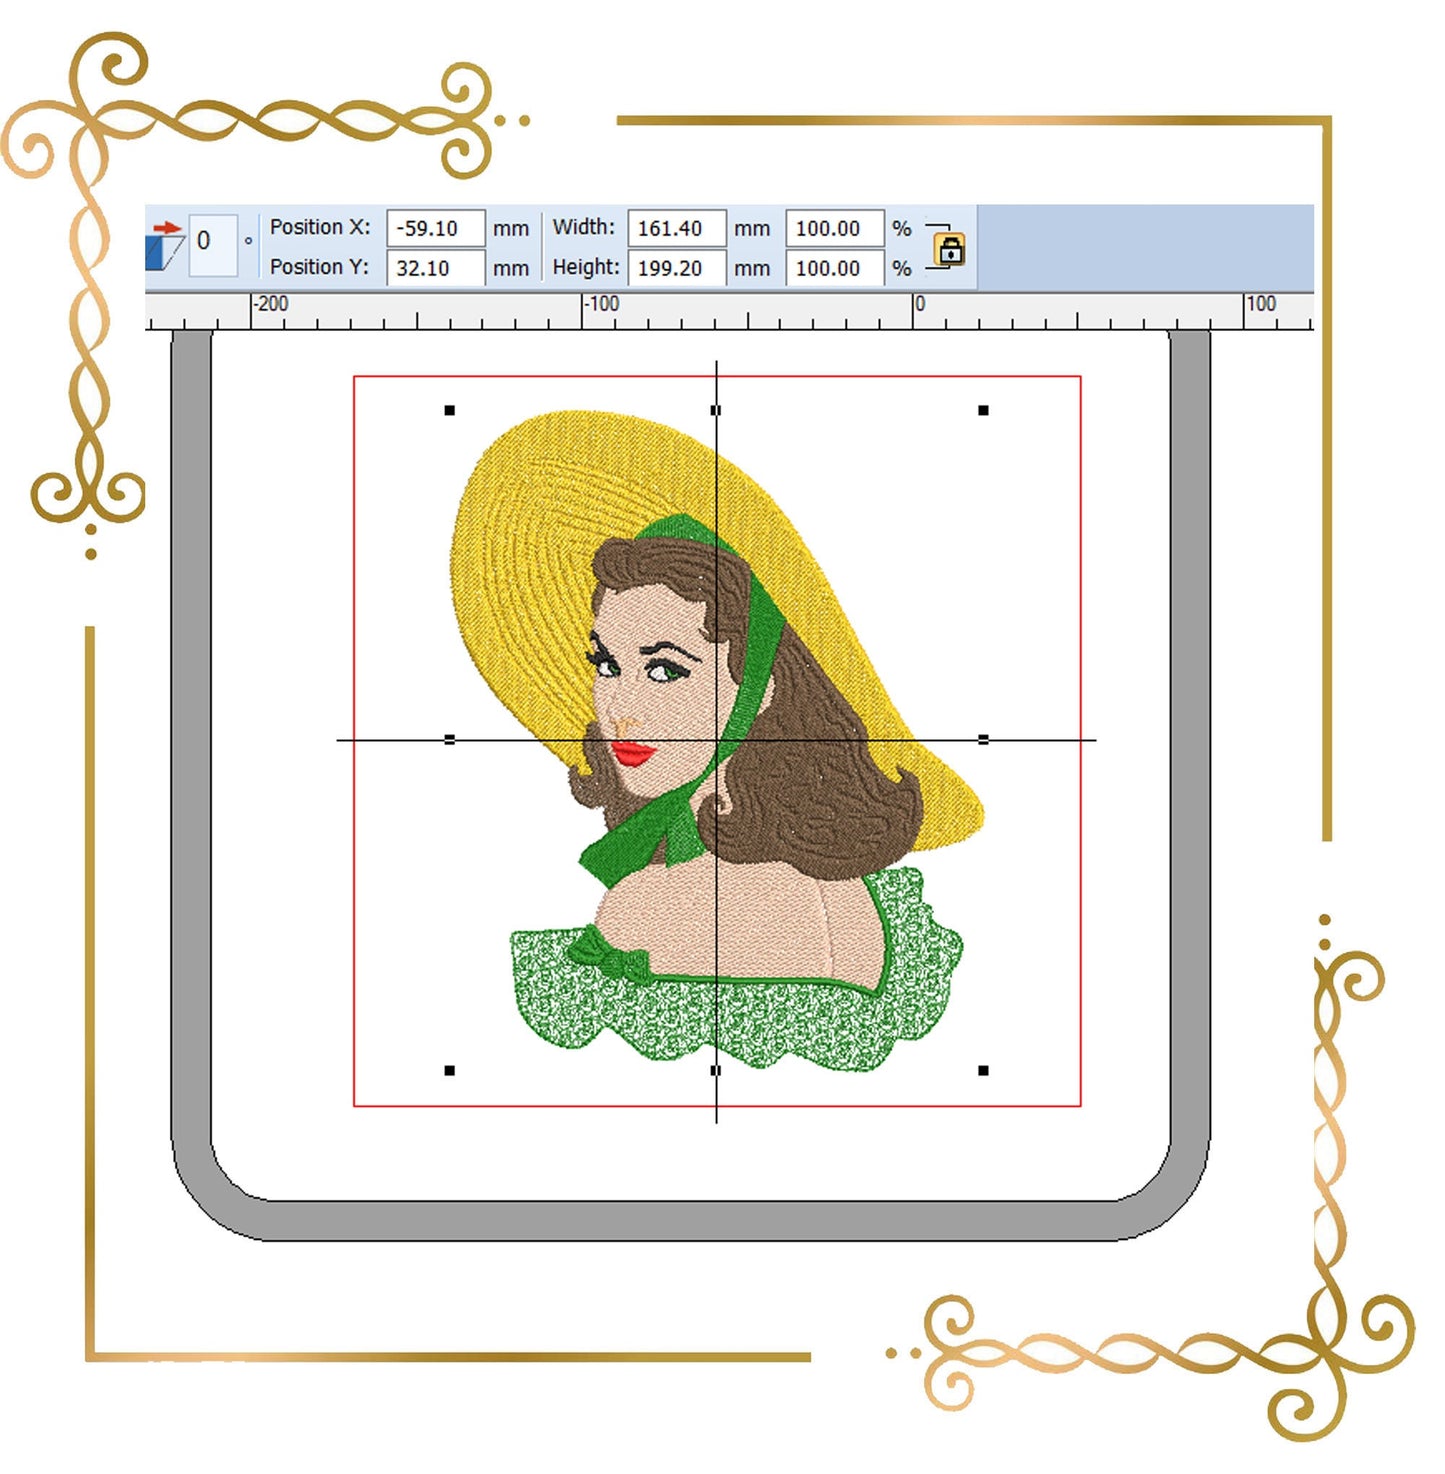This screenshot has width=1445, height=1474.
Task: Click the top-right selection handle
Action: [983, 410]
